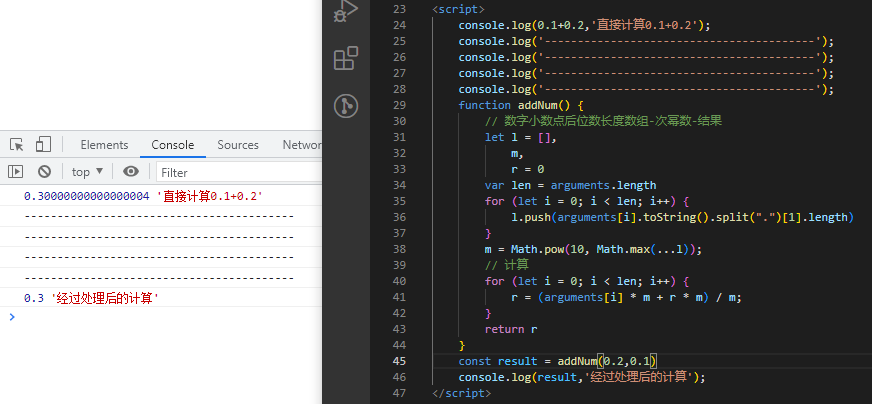Image resolution: width=872 pixels, height=404 pixels.
Task: Create a live expression with eye icon
Action: pos(131,172)
